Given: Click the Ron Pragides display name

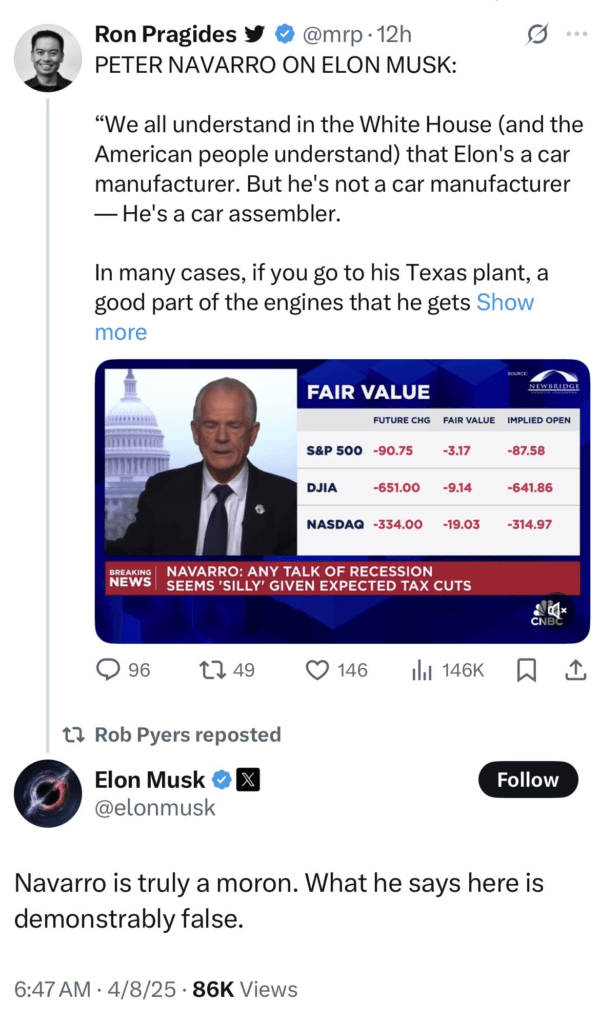Looking at the screenshot, I should pos(165,34).
